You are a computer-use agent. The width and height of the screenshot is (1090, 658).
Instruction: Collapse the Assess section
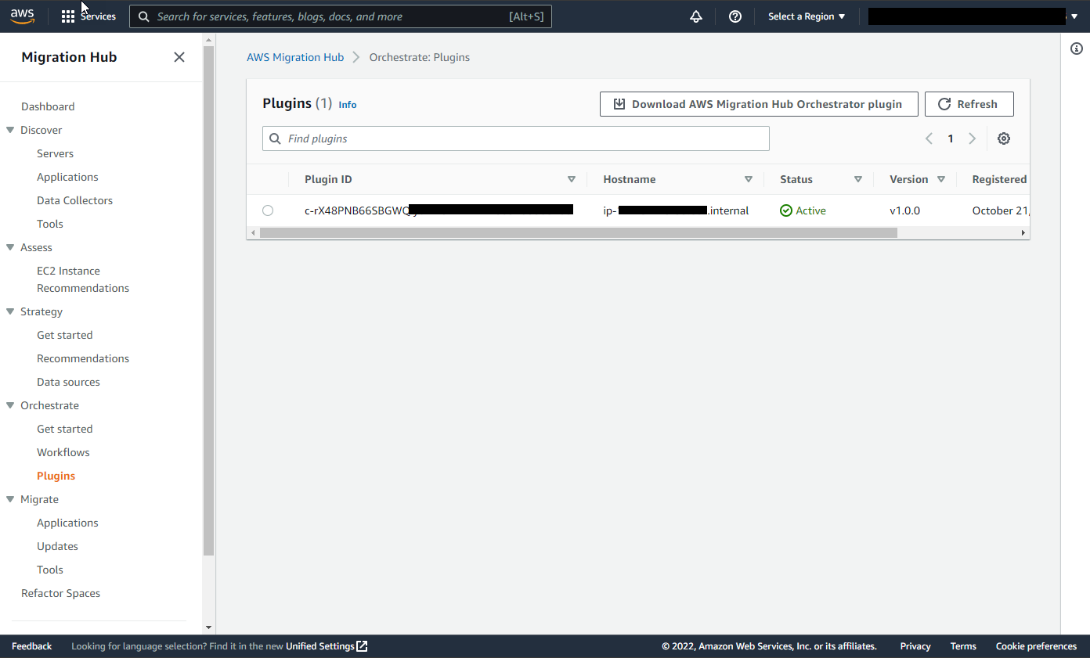pos(10,247)
